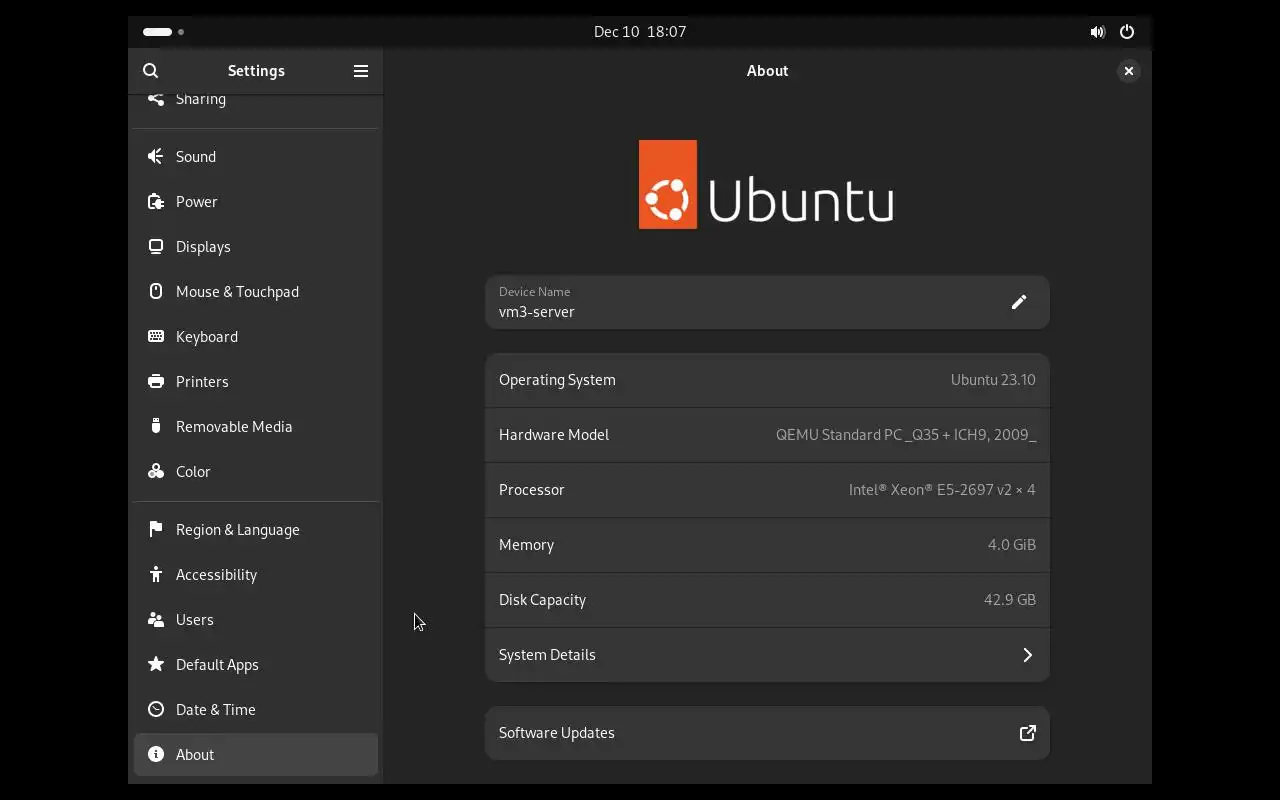Select the About sidebar entry
The height and width of the screenshot is (800, 1280).
point(256,754)
